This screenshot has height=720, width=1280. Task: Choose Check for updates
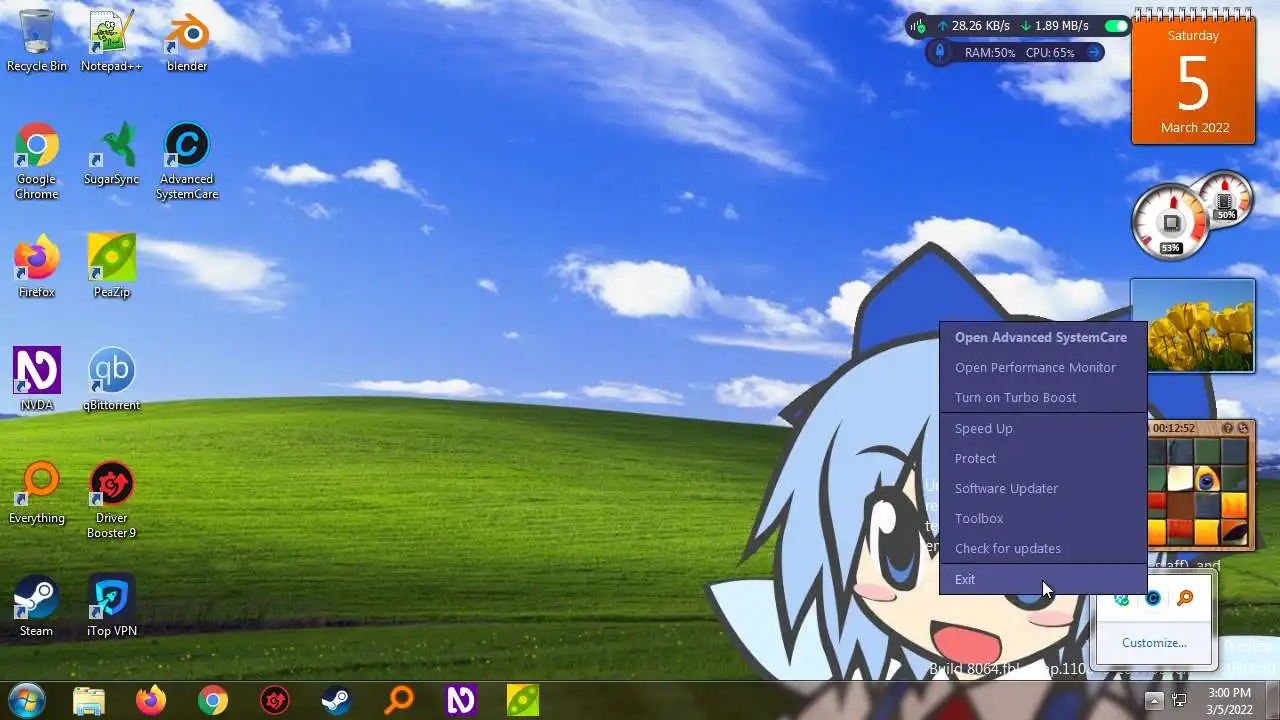coord(1043,548)
